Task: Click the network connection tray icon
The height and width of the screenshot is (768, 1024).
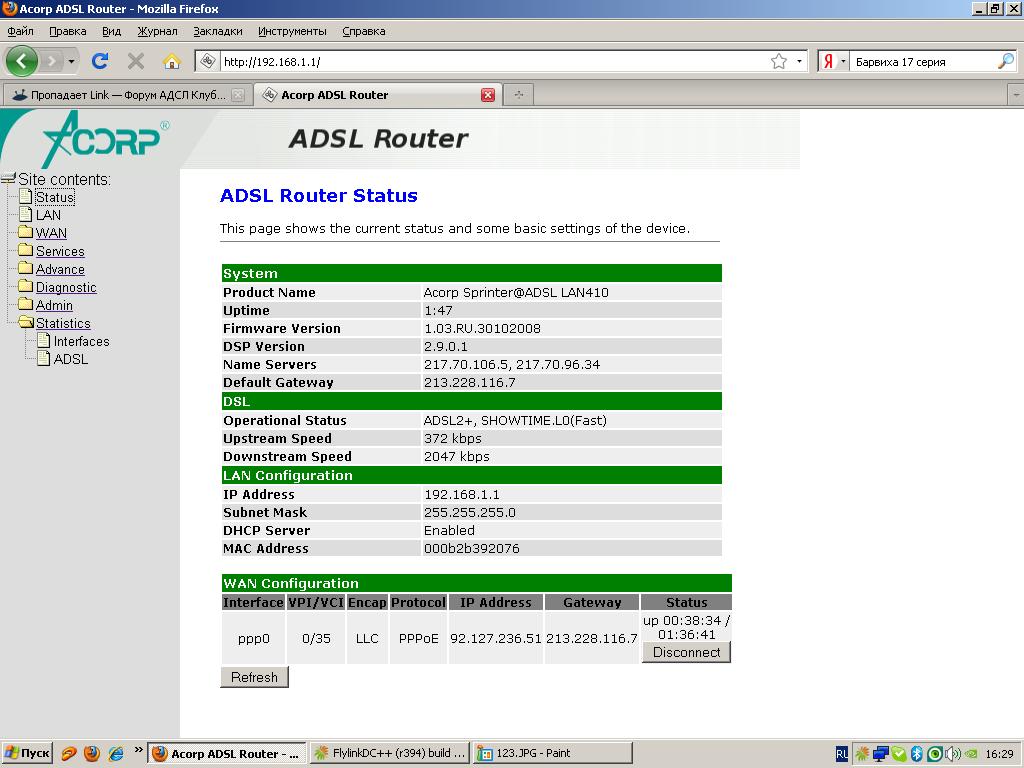Action: coord(880,754)
